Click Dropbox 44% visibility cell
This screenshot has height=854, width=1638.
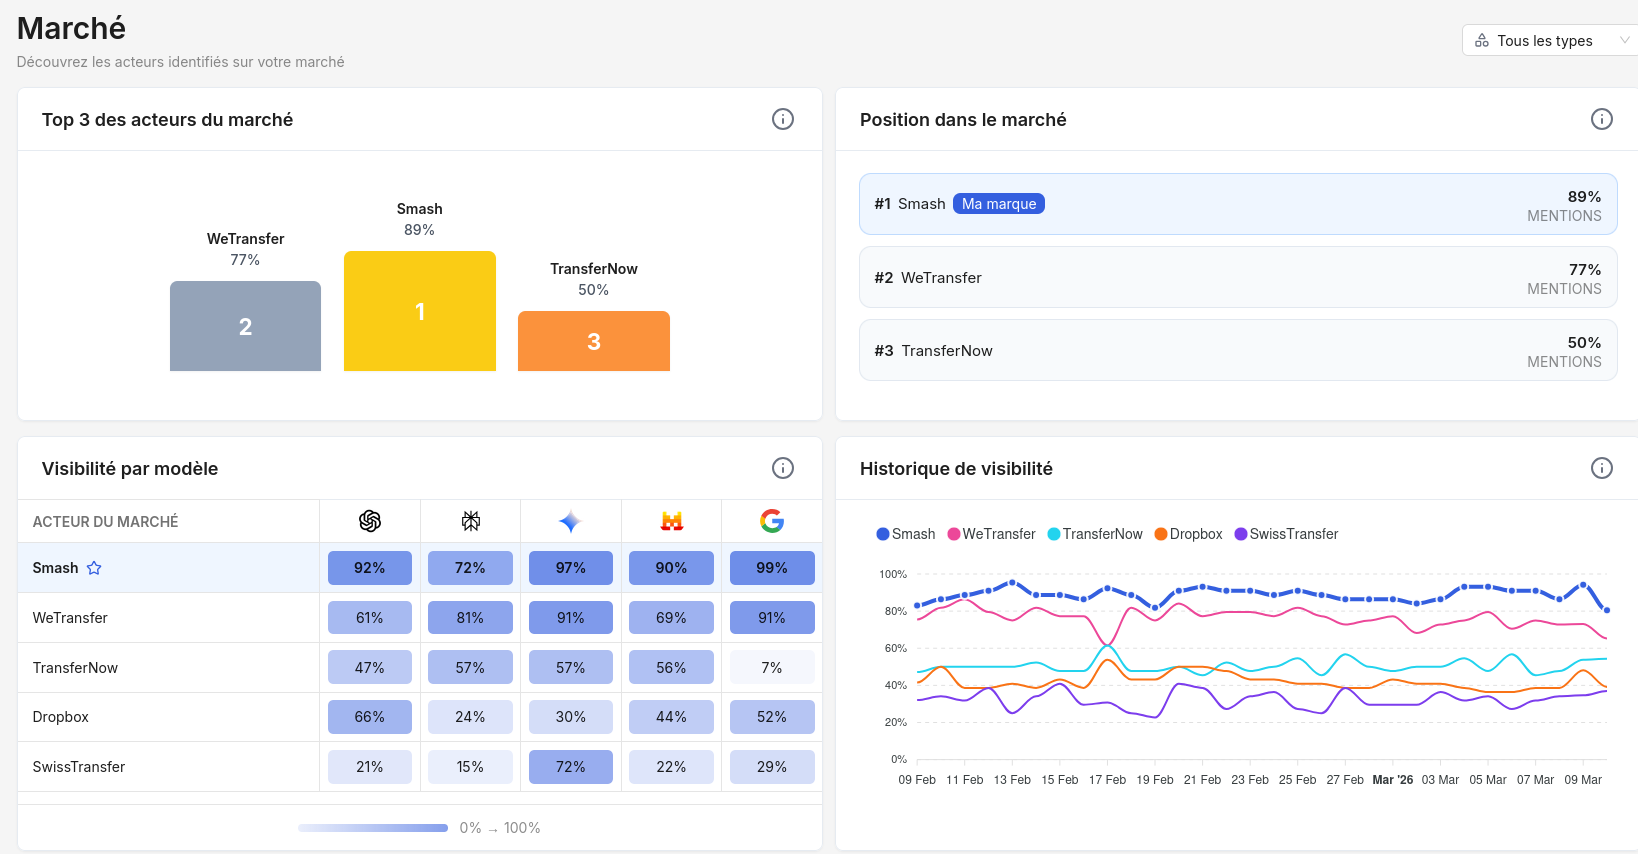coord(671,717)
